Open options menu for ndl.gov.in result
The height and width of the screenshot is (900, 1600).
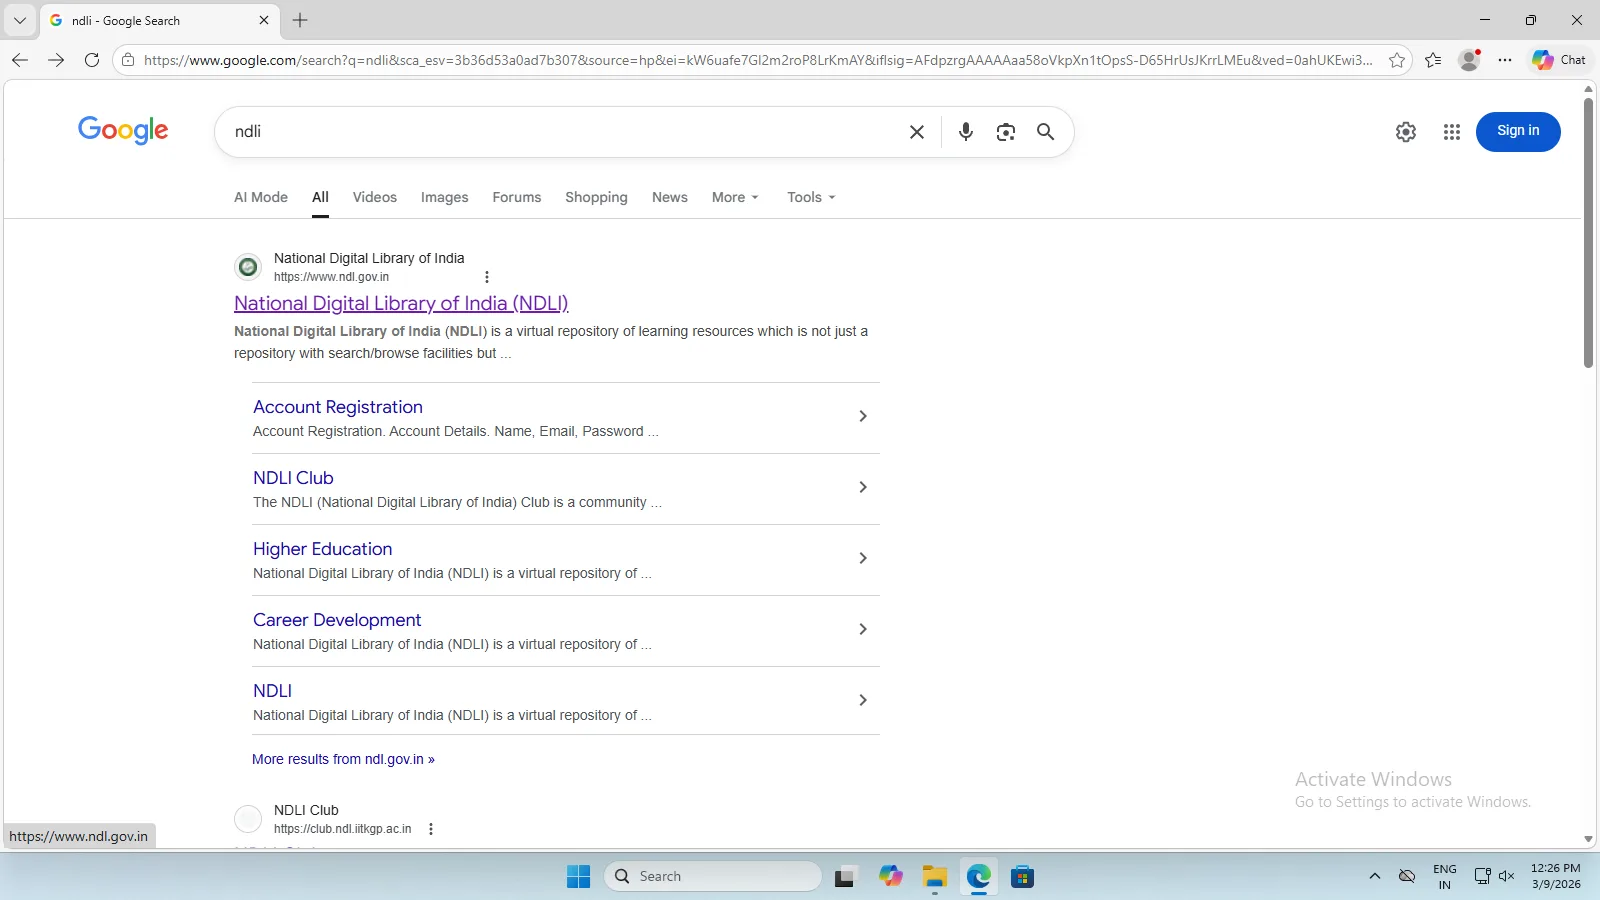(487, 277)
